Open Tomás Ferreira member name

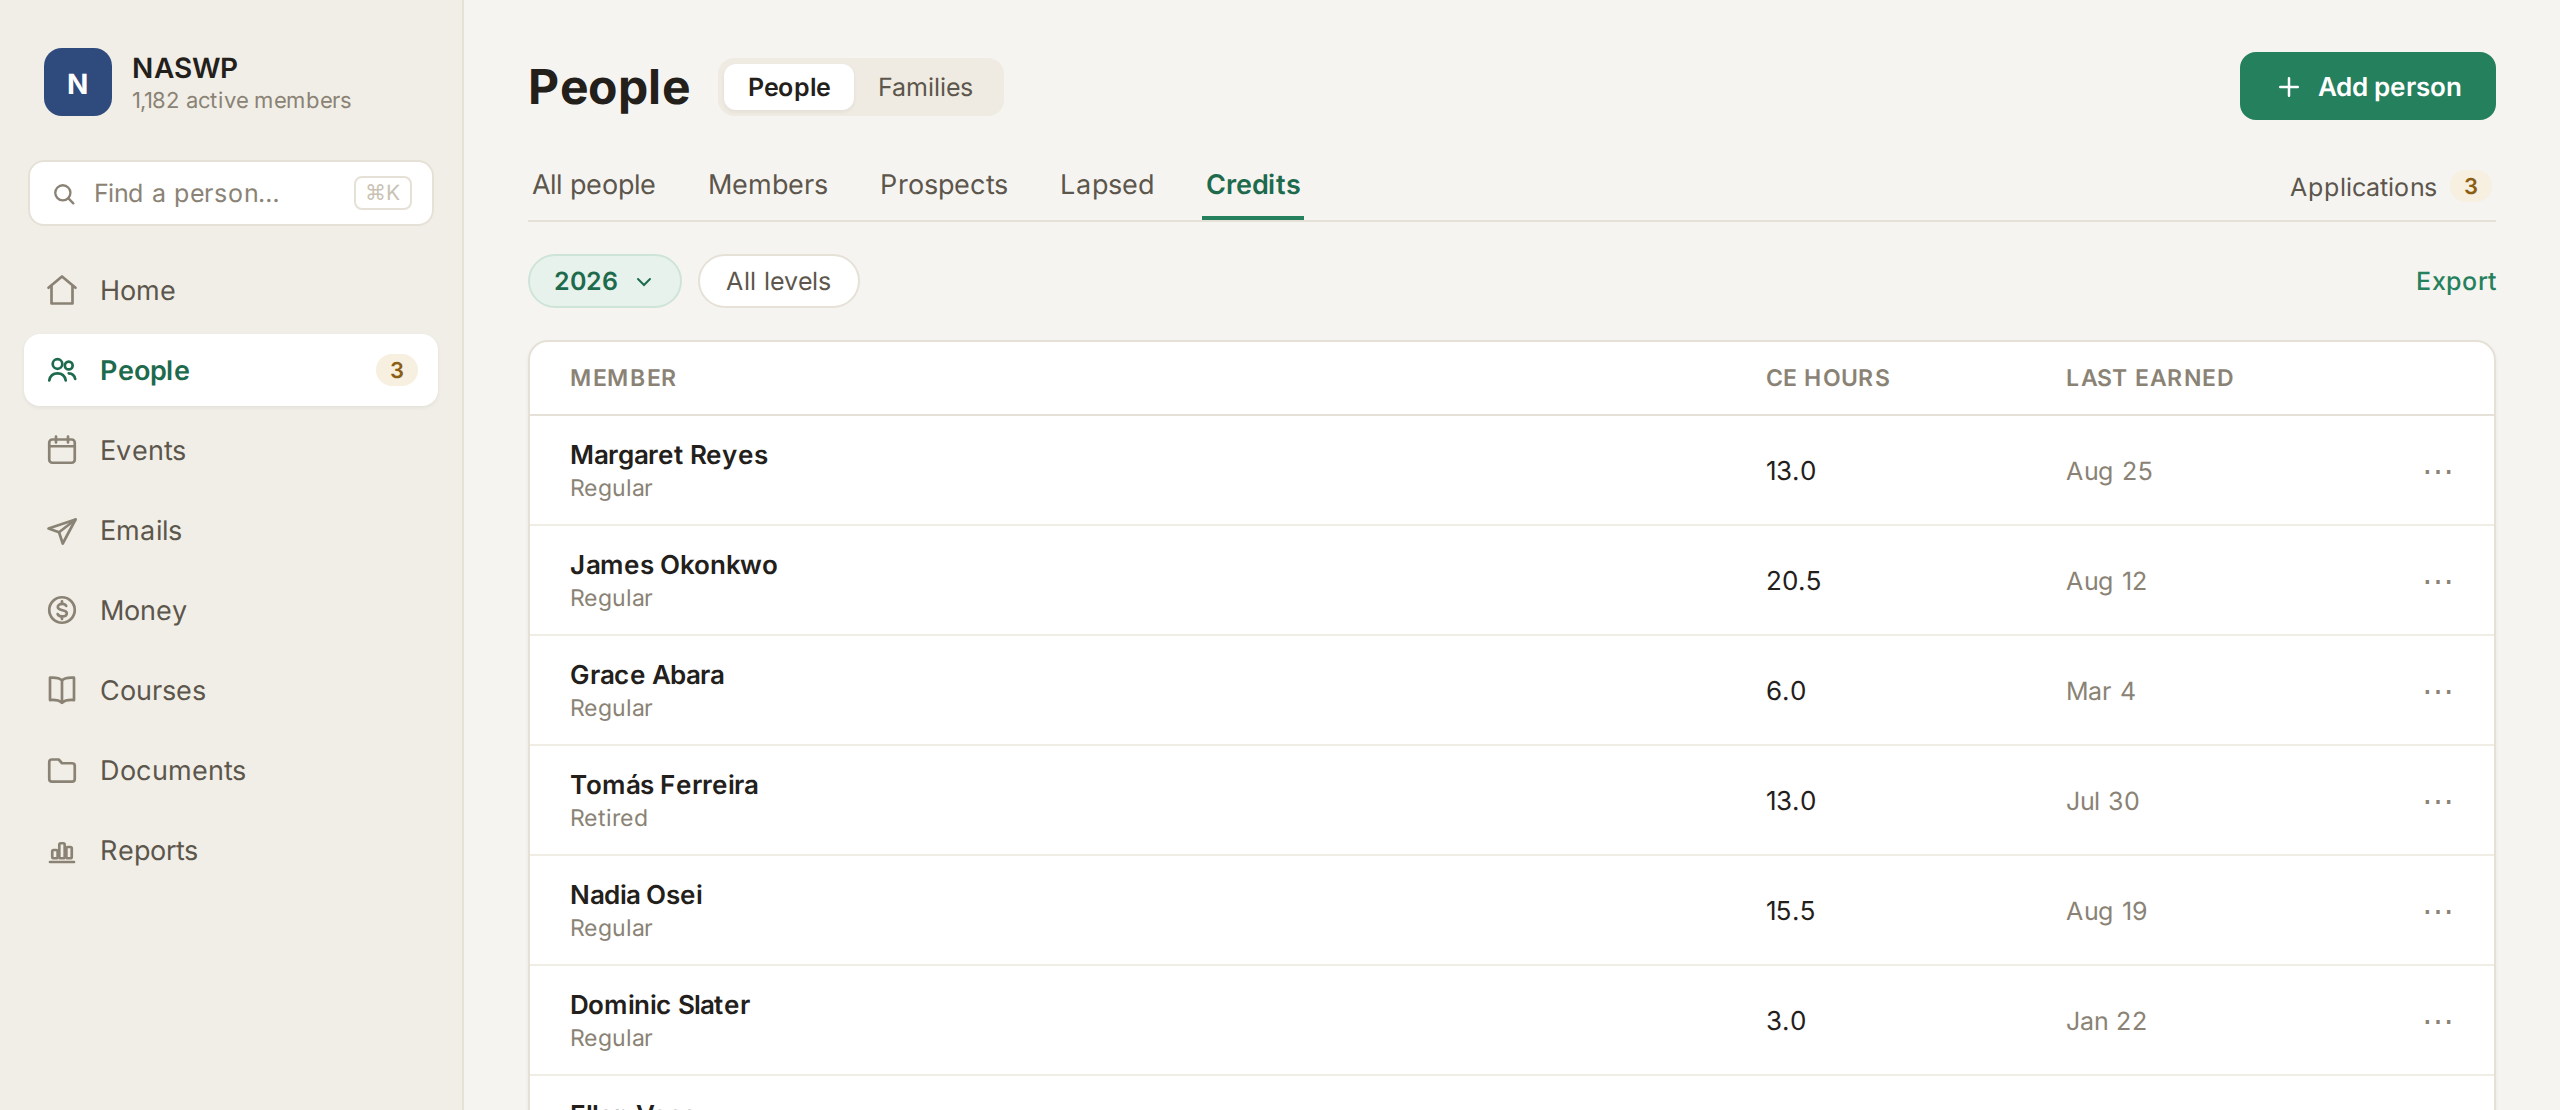point(664,785)
